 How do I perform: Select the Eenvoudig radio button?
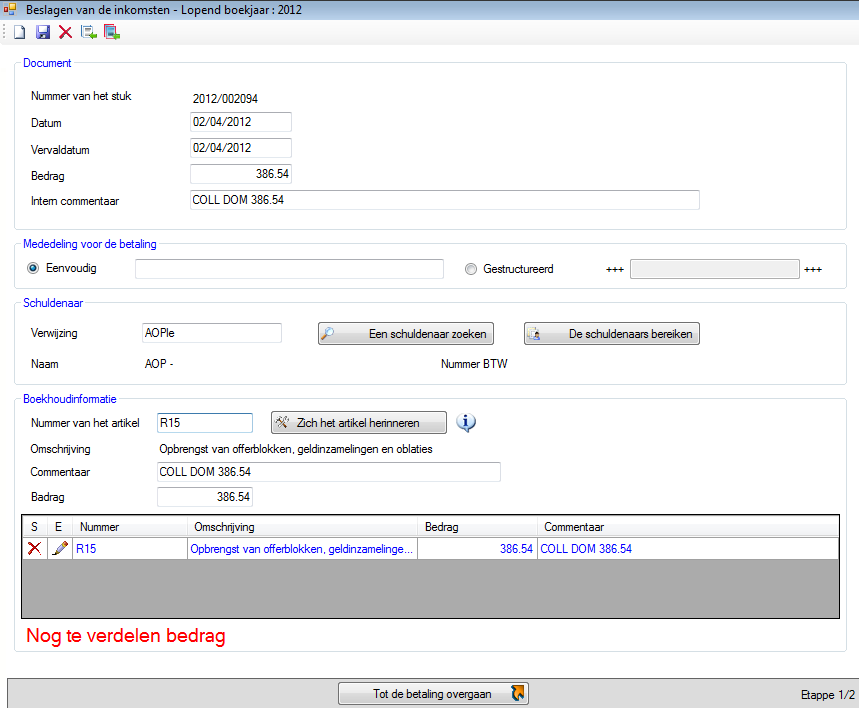(x=33, y=268)
